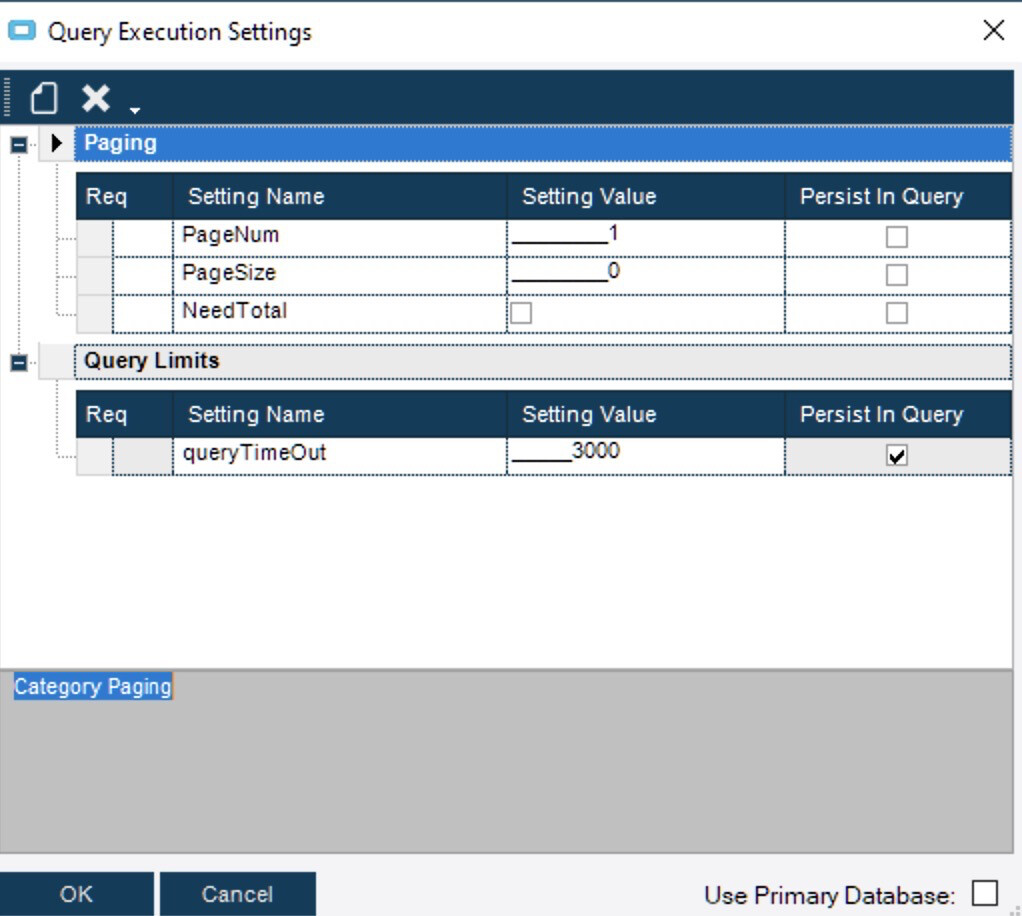Click Query Limits Persist In Query header
Viewport: 1022px width, 916px height.
click(x=898, y=414)
